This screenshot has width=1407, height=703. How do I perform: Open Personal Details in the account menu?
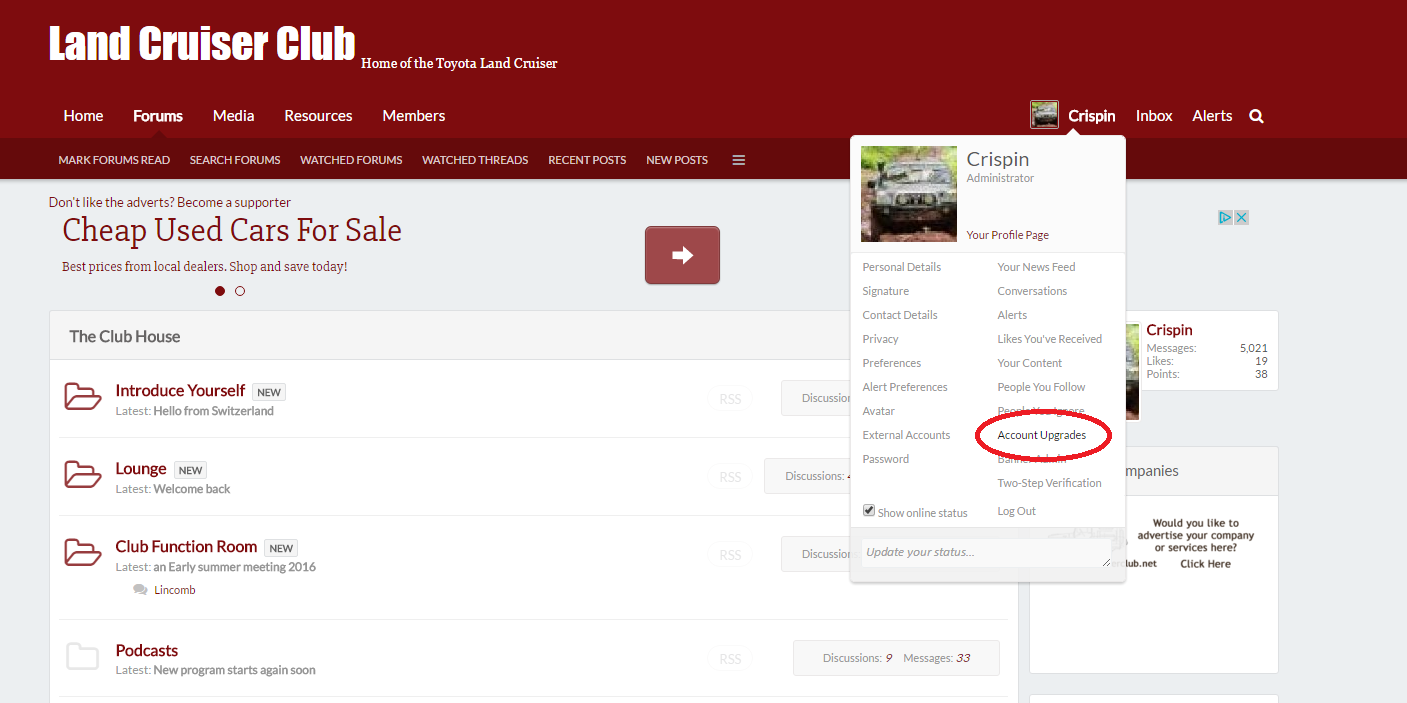point(902,267)
